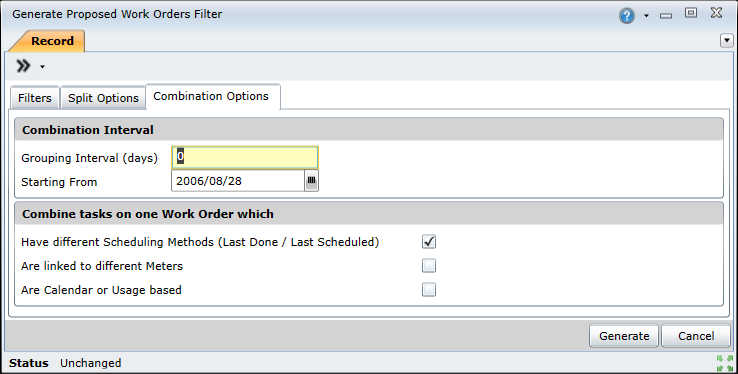Screen dimensions: 738x374
Task: Select the Combination Options tab
Action: (x=211, y=96)
